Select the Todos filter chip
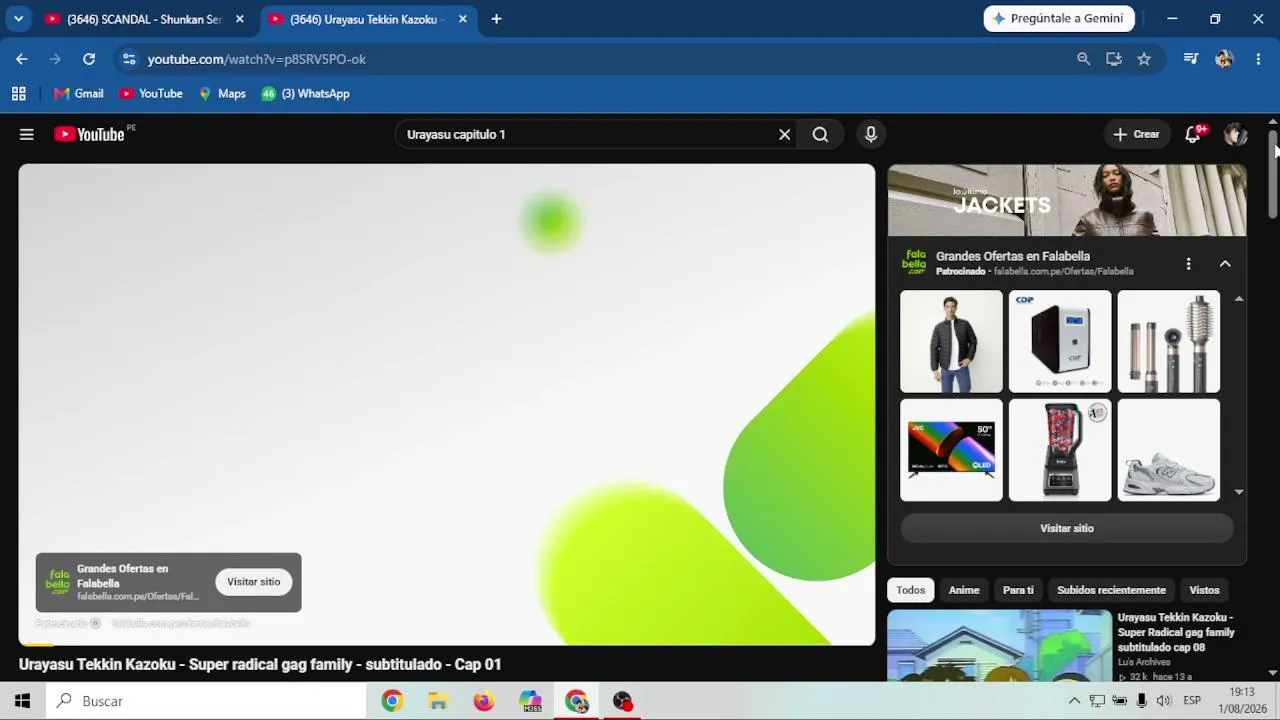 pos(911,590)
